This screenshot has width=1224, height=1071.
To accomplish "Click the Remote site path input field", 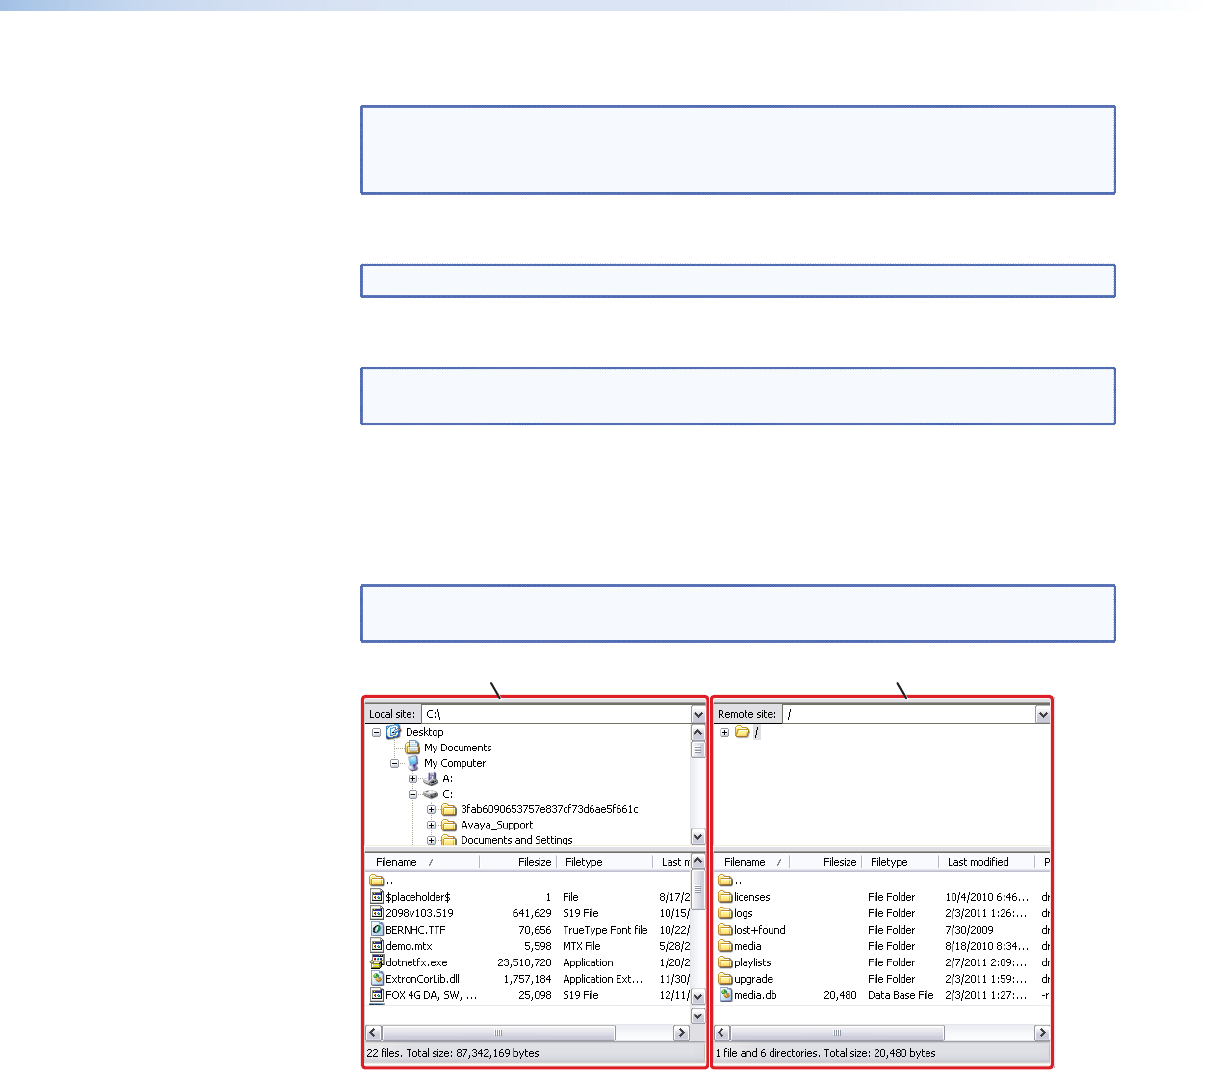I will [909, 714].
